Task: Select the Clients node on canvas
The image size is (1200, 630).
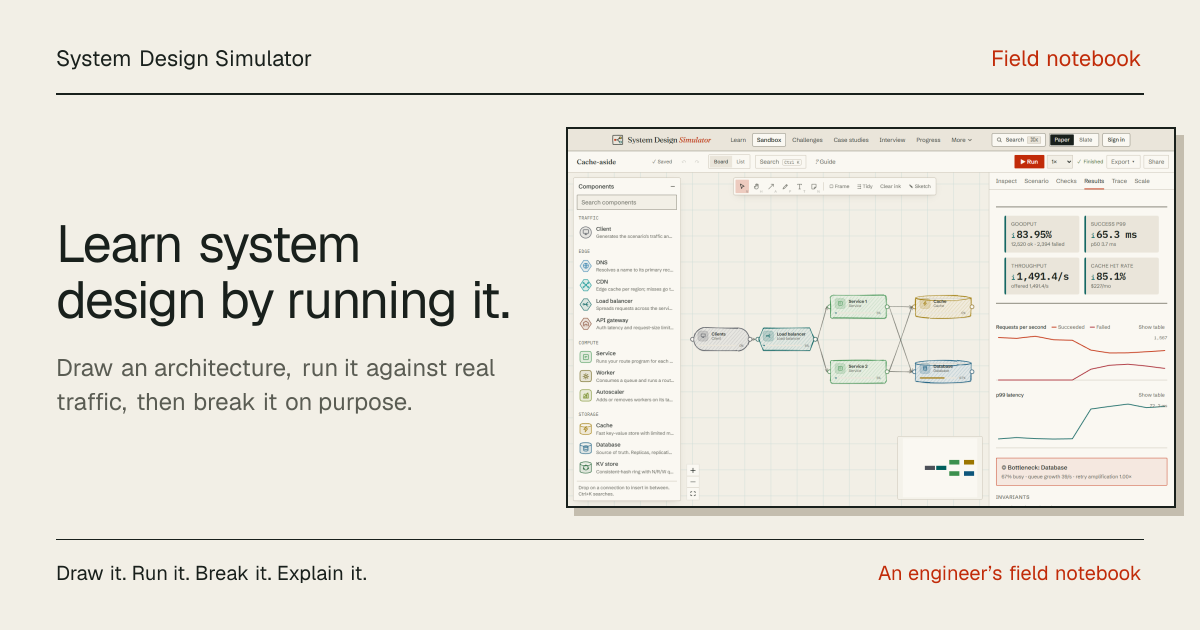Action: [x=720, y=339]
